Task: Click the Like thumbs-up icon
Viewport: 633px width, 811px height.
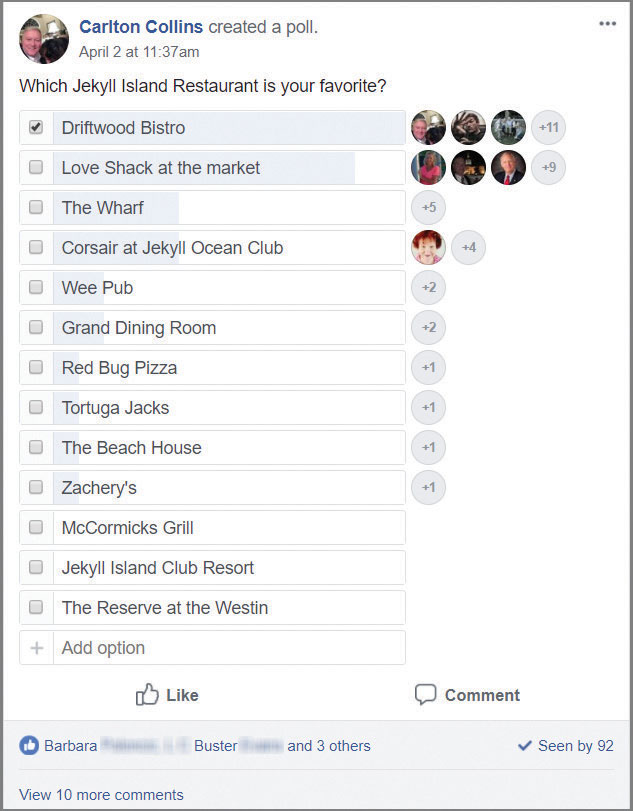Action: pyautogui.click(x=148, y=694)
